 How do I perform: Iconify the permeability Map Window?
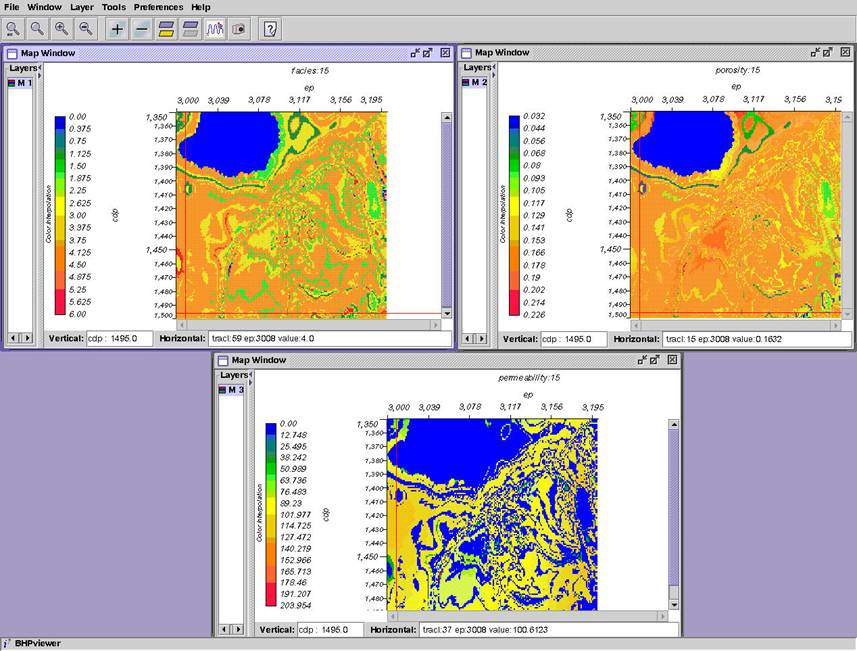tap(643, 360)
